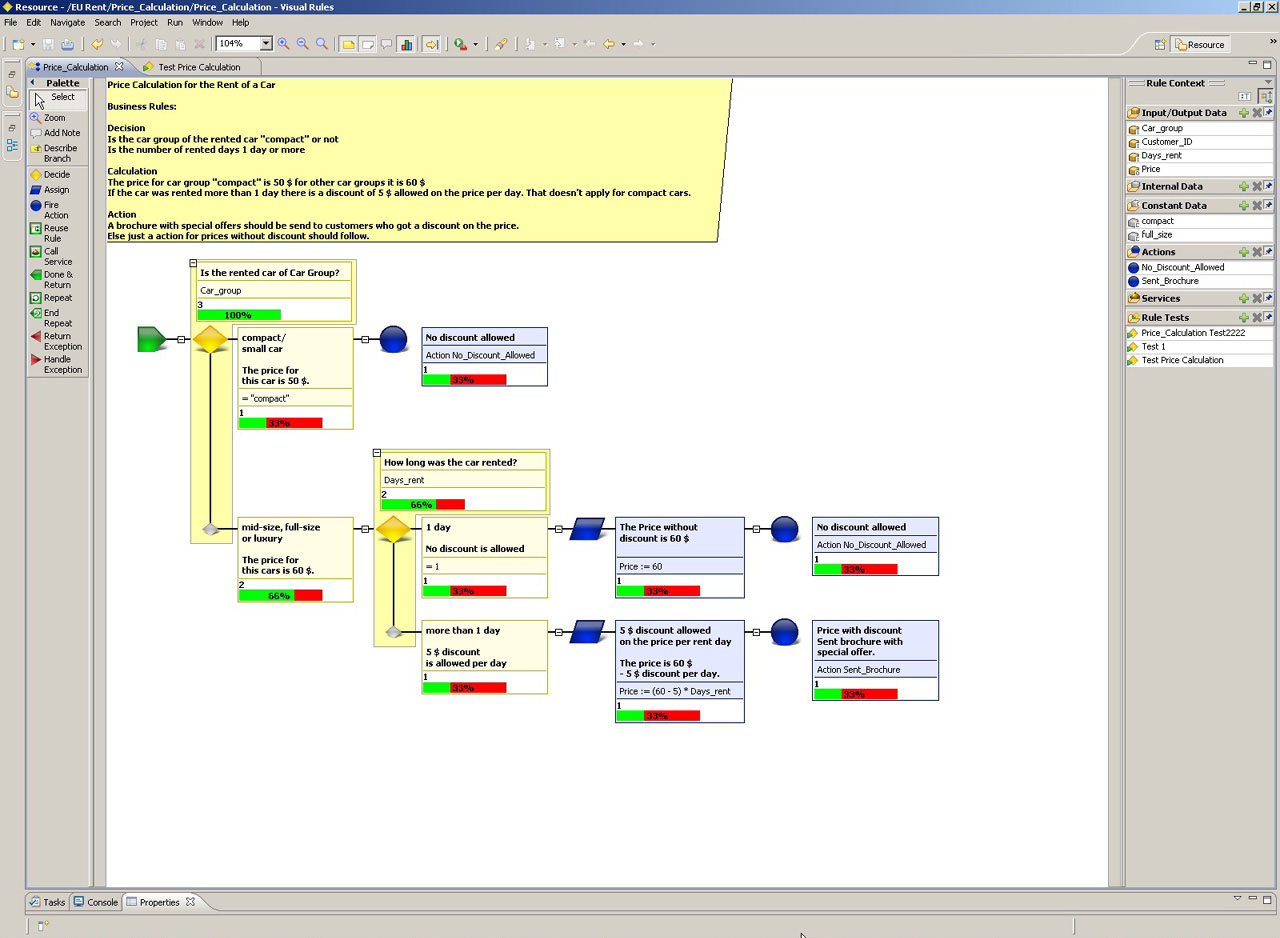Open the Run button dropdown arrow
Screen dimensions: 1280x938
473,43
